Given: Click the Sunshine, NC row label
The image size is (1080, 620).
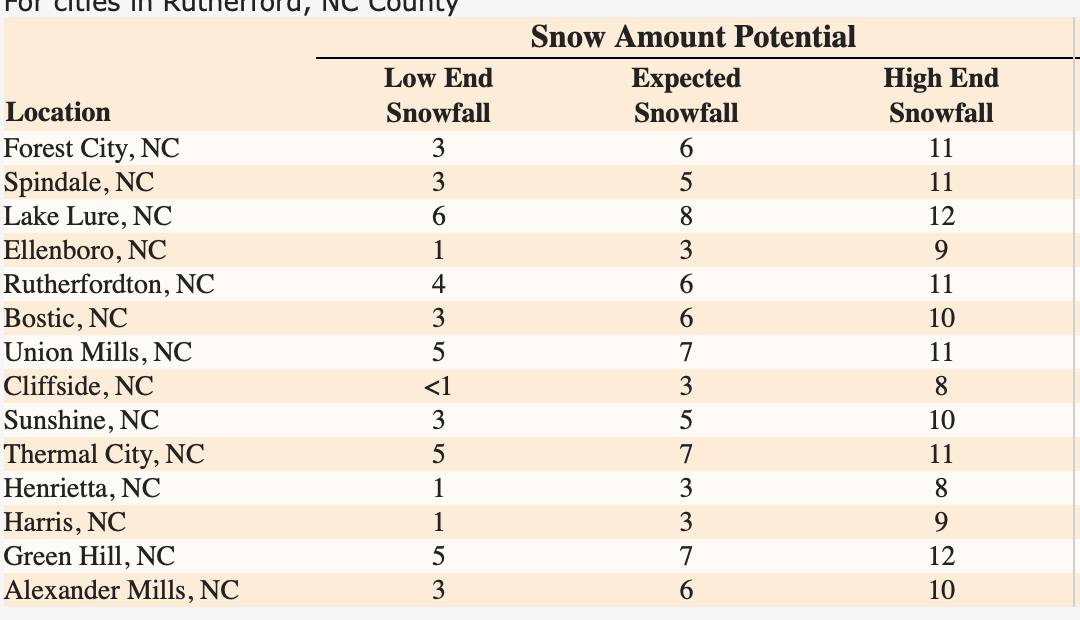Looking at the screenshot, I should pyautogui.click(x=81, y=421).
